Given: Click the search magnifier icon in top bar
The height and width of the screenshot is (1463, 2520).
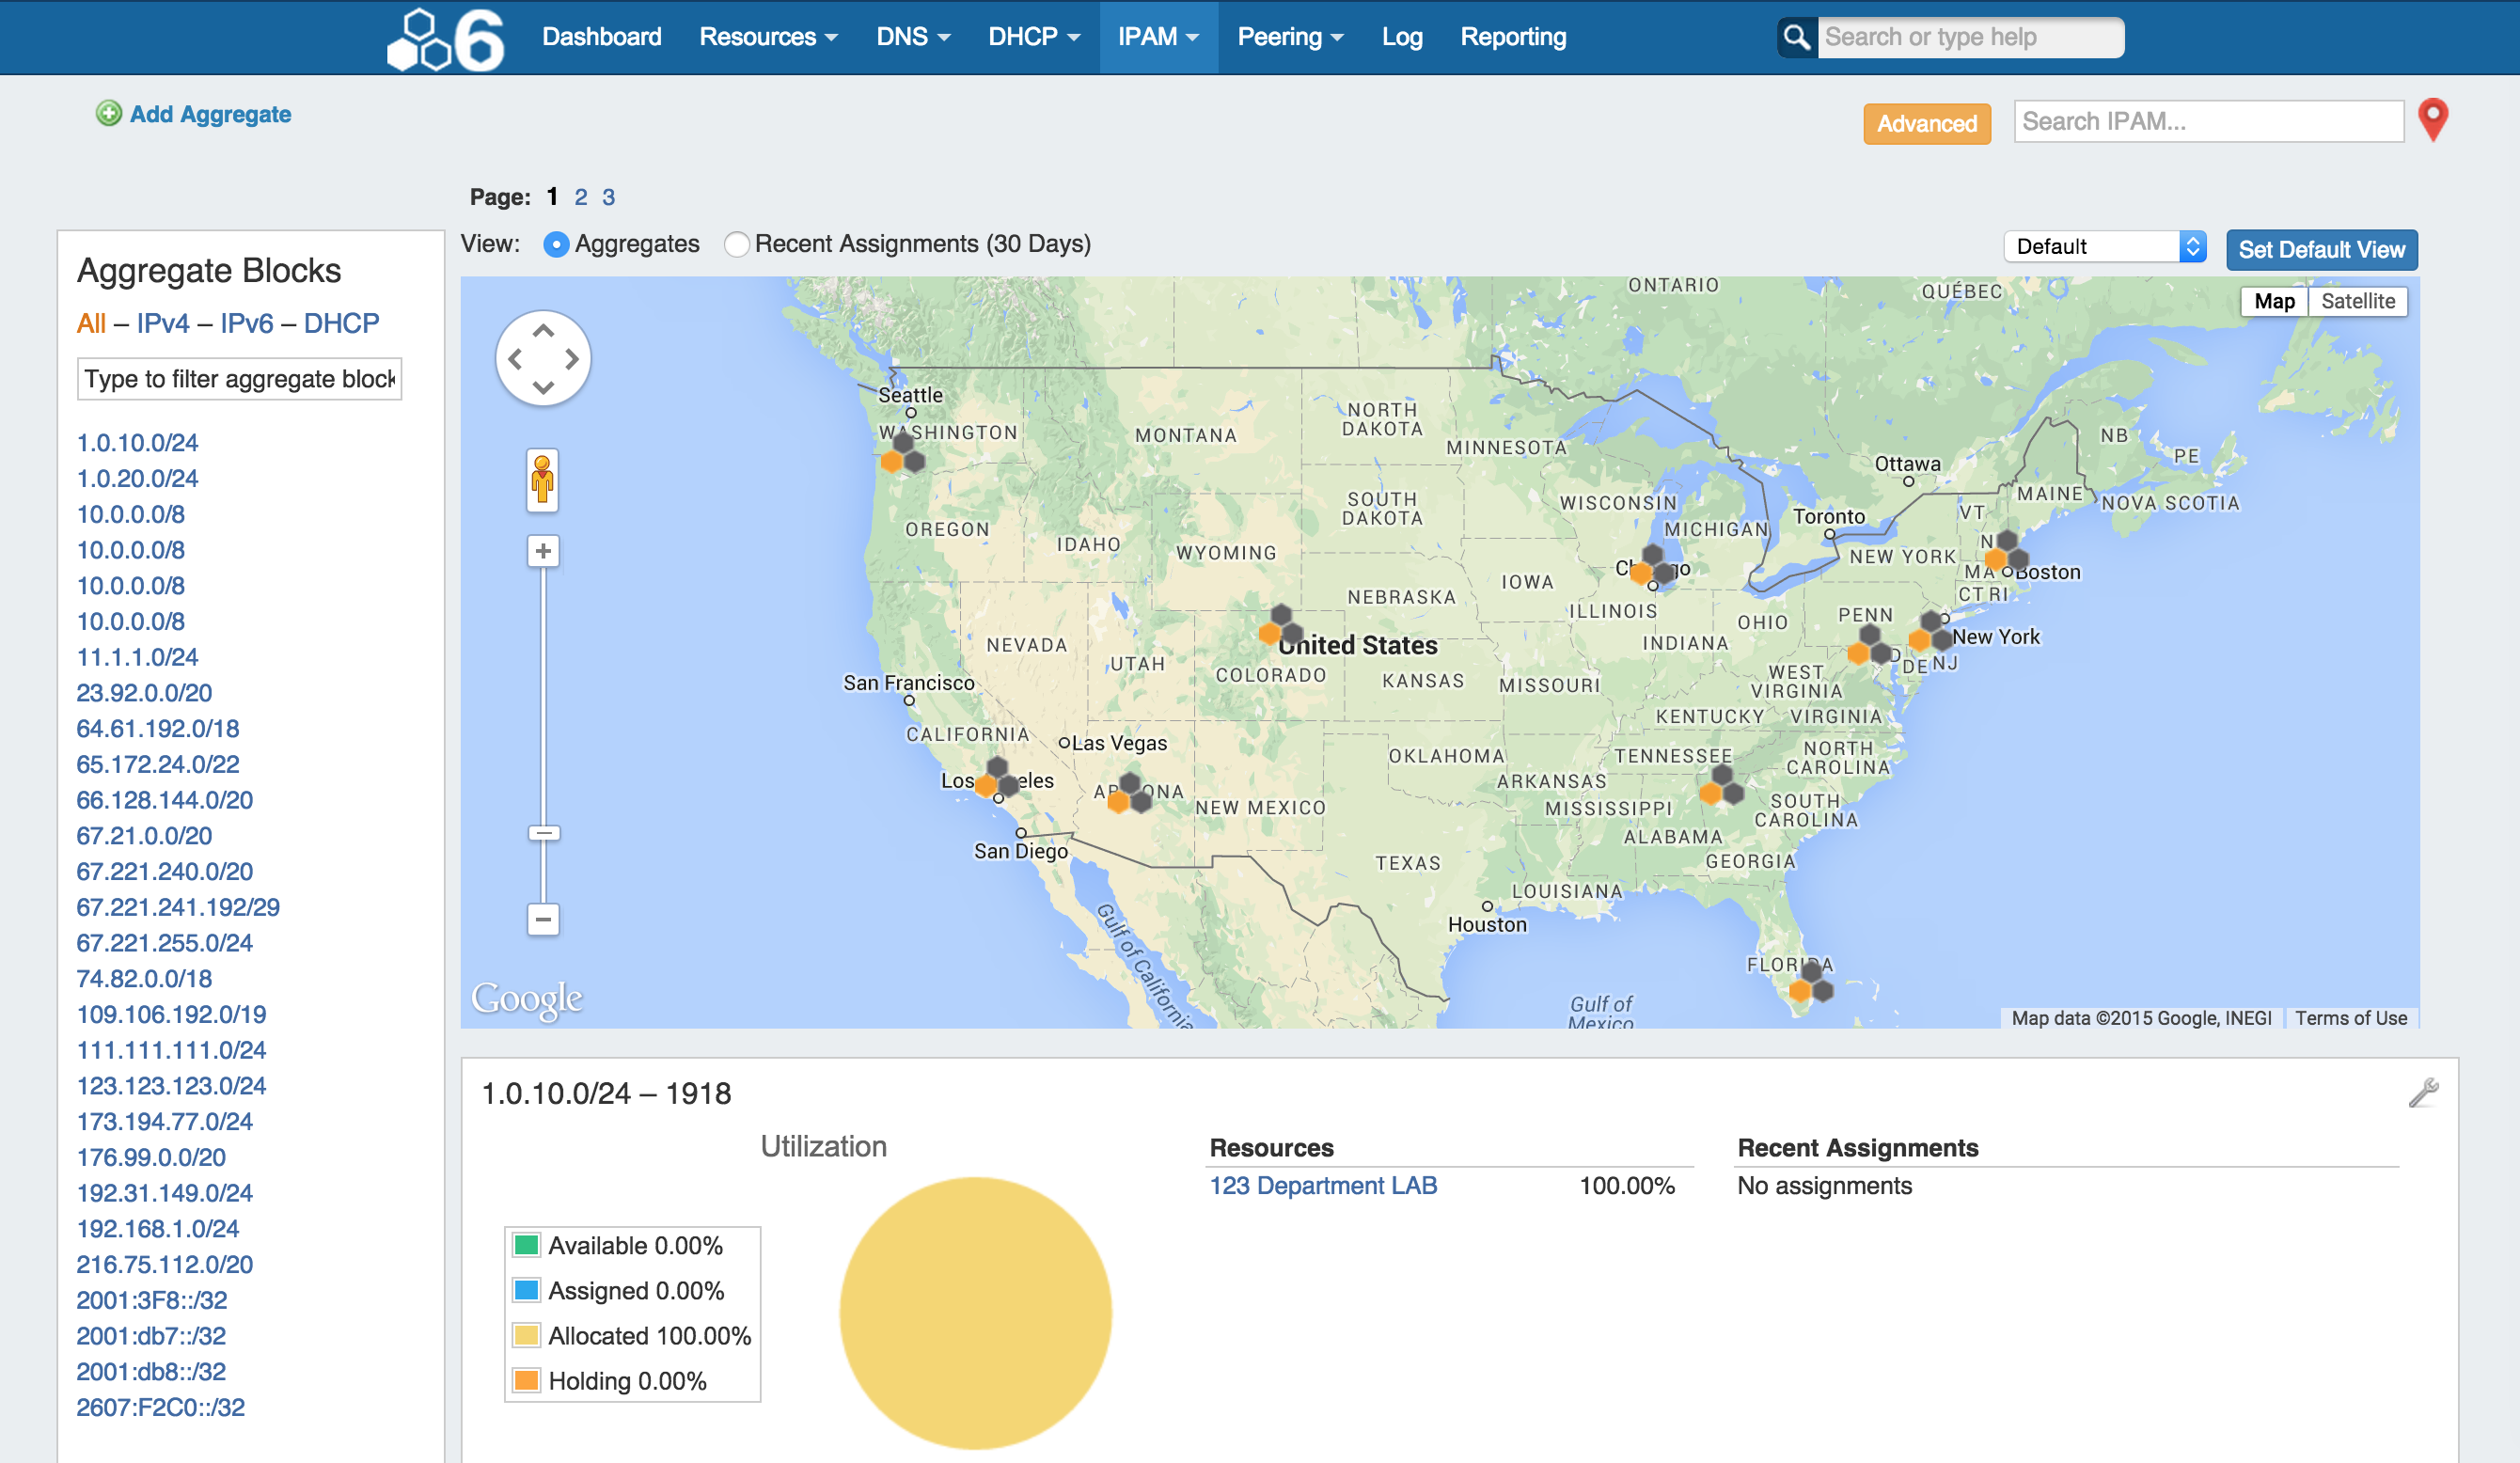Looking at the screenshot, I should (1796, 37).
